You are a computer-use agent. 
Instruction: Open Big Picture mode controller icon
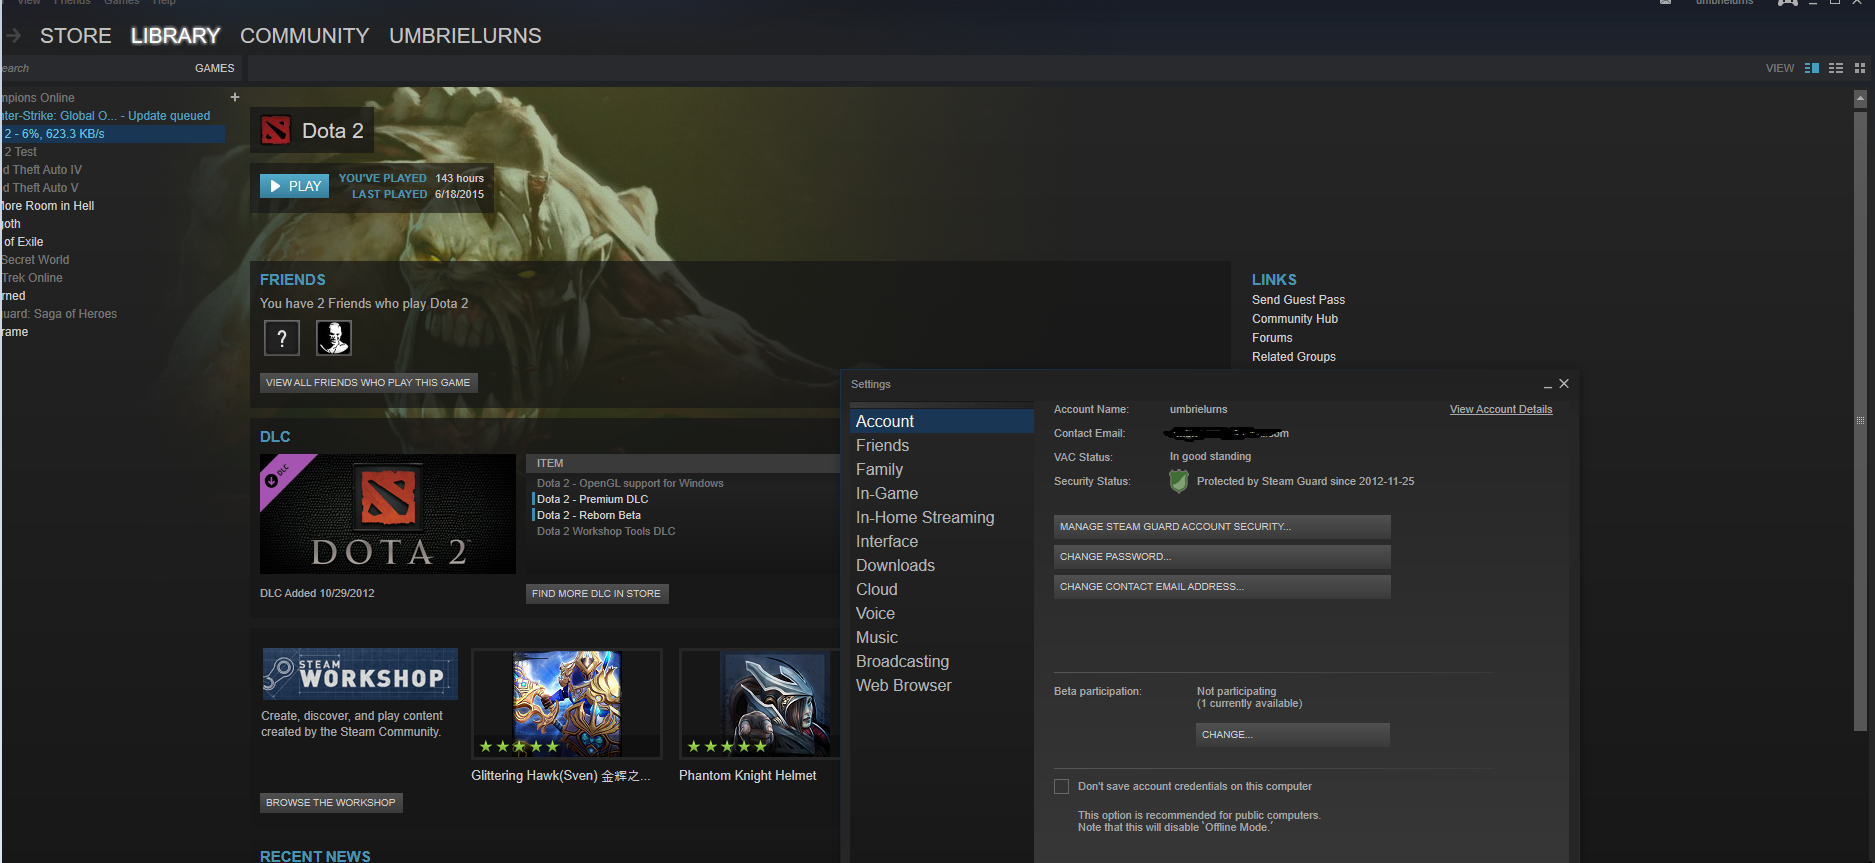pyautogui.click(x=1787, y=3)
